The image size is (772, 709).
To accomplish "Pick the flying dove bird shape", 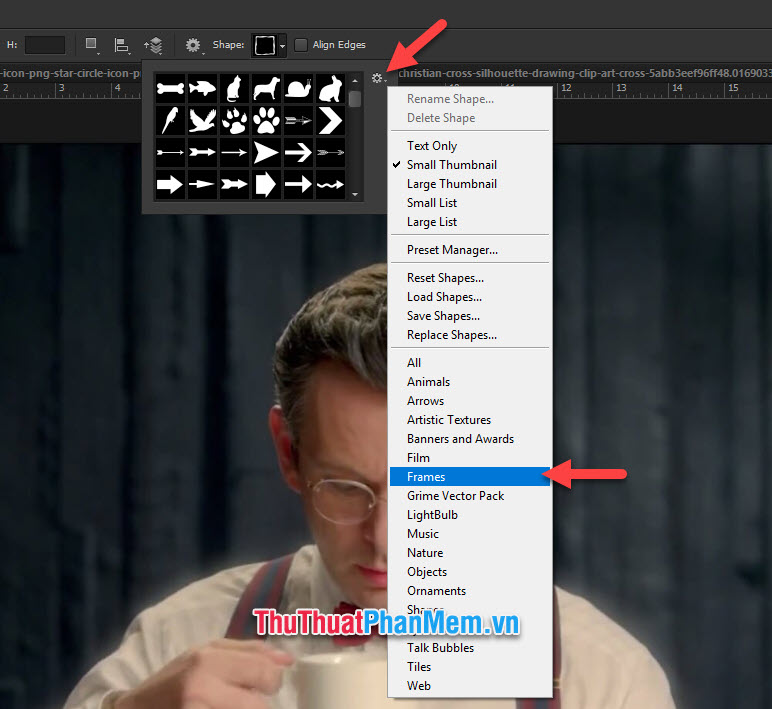I will (202, 121).
